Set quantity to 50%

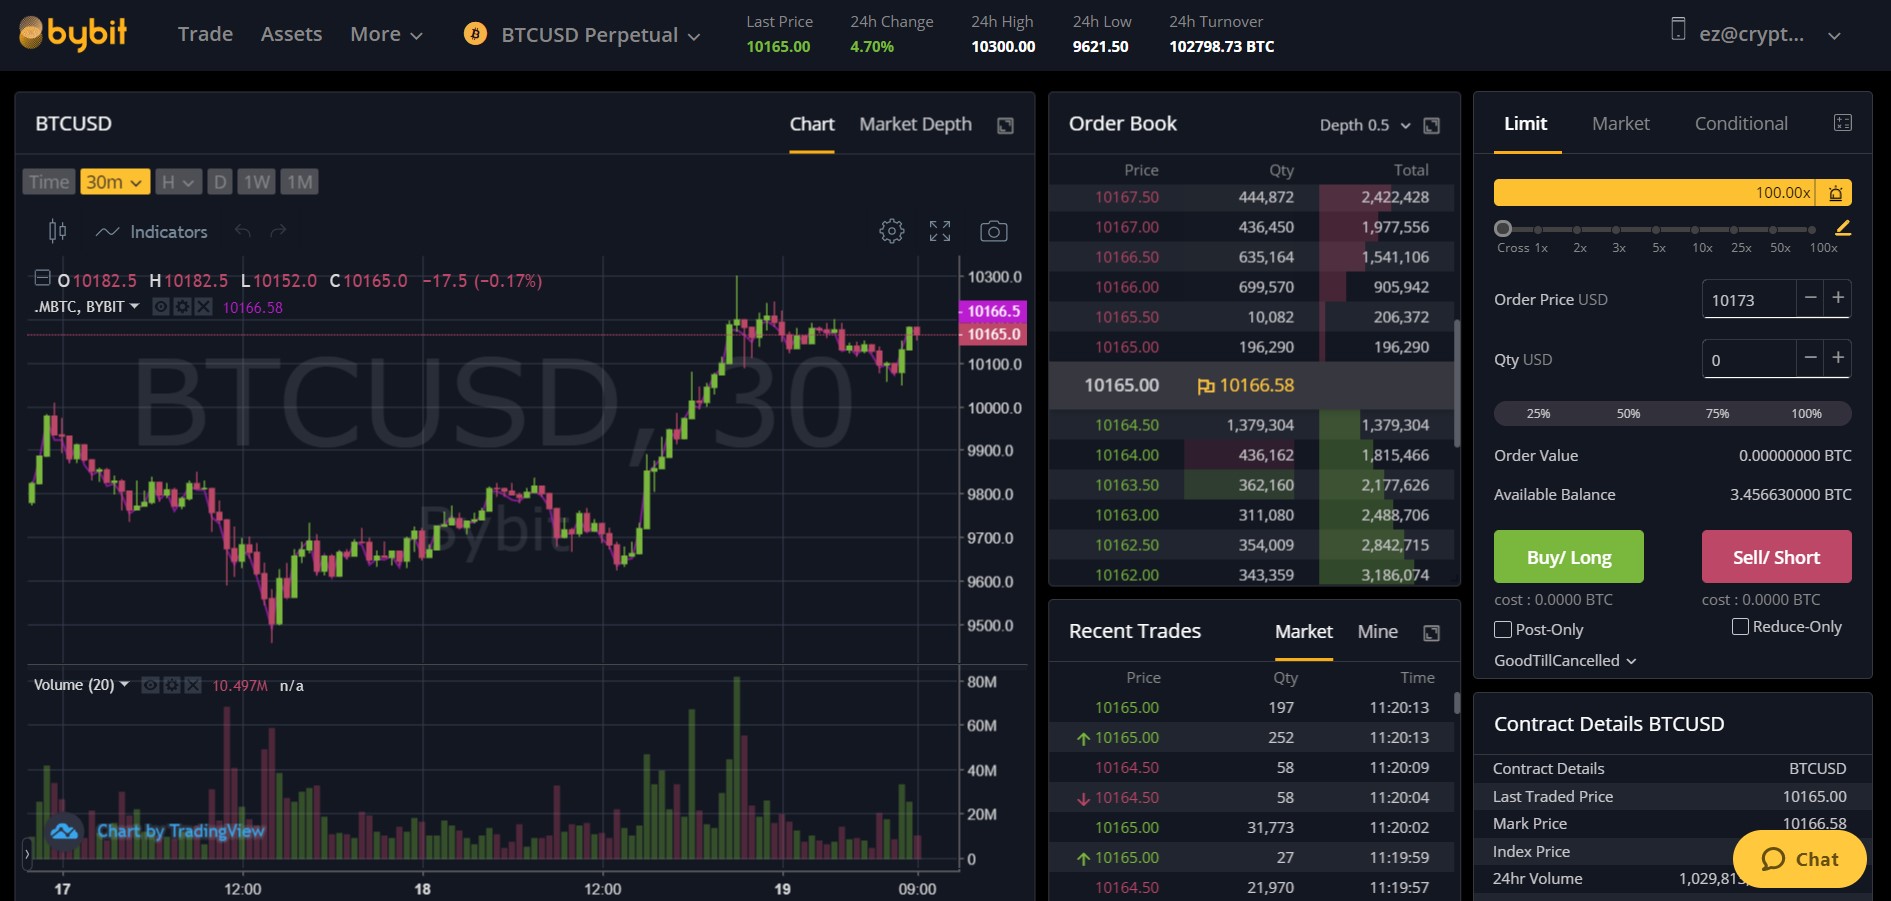click(1628, 413)
